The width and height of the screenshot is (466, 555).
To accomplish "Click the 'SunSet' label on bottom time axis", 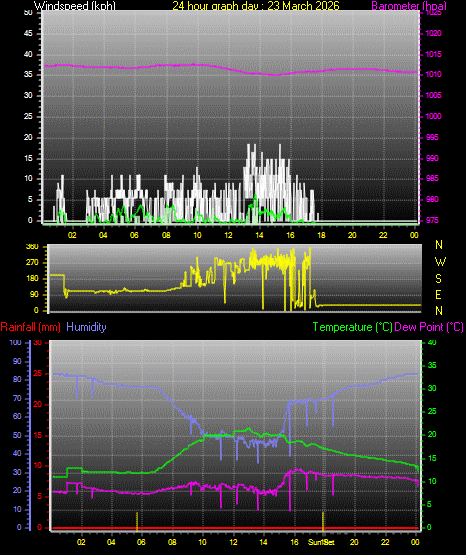I will [x=321, y=542].
